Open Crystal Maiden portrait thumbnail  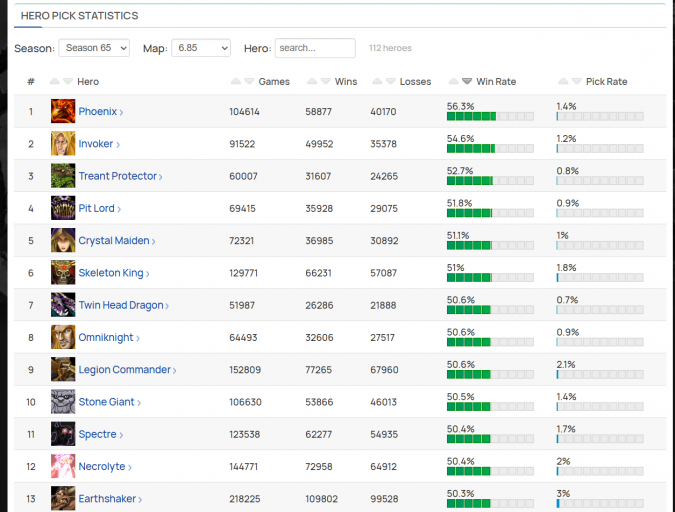click(x=63, y=240)
